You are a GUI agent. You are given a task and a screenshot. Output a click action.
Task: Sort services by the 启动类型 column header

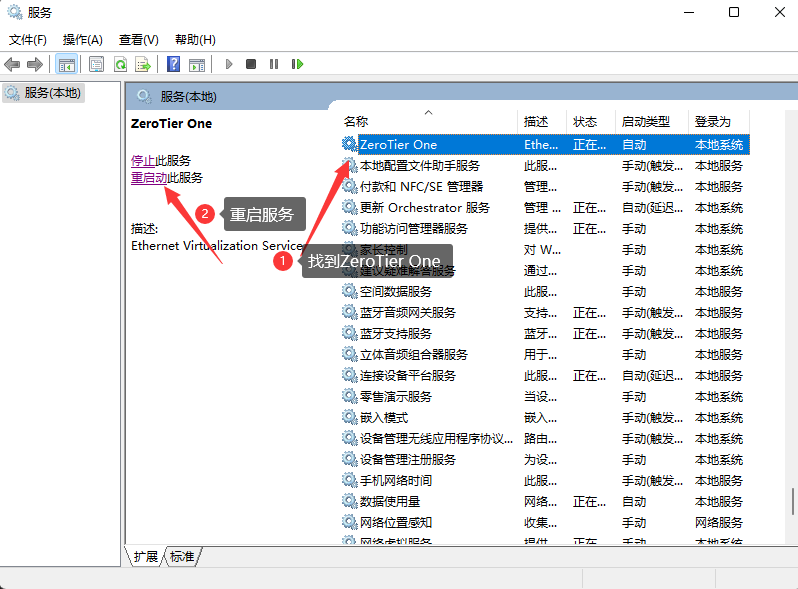[x=645, y=121]
